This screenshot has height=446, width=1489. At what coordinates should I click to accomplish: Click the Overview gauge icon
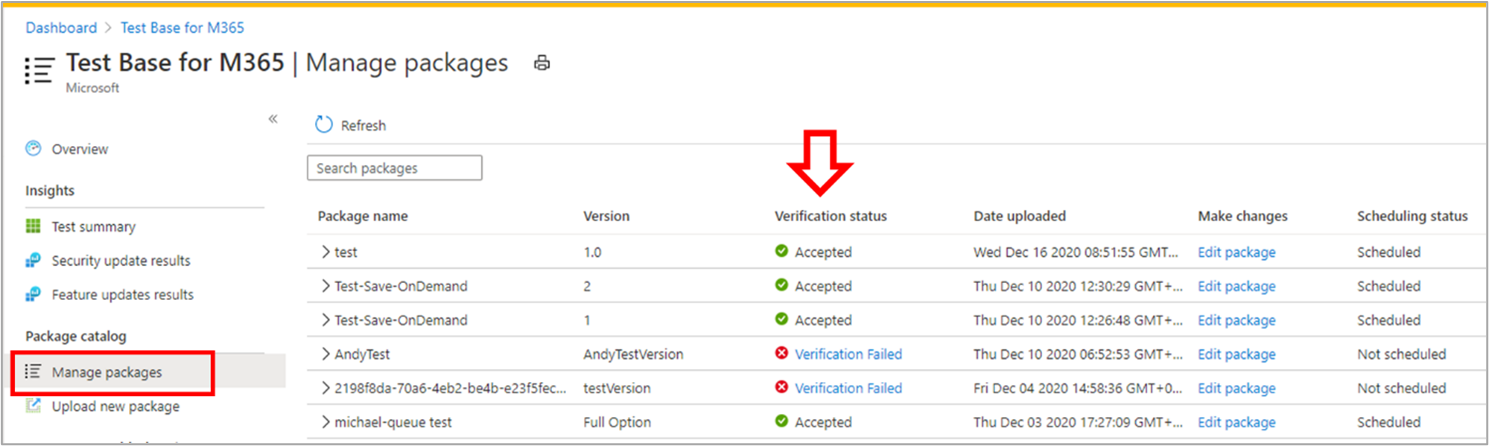pos(33,149)
